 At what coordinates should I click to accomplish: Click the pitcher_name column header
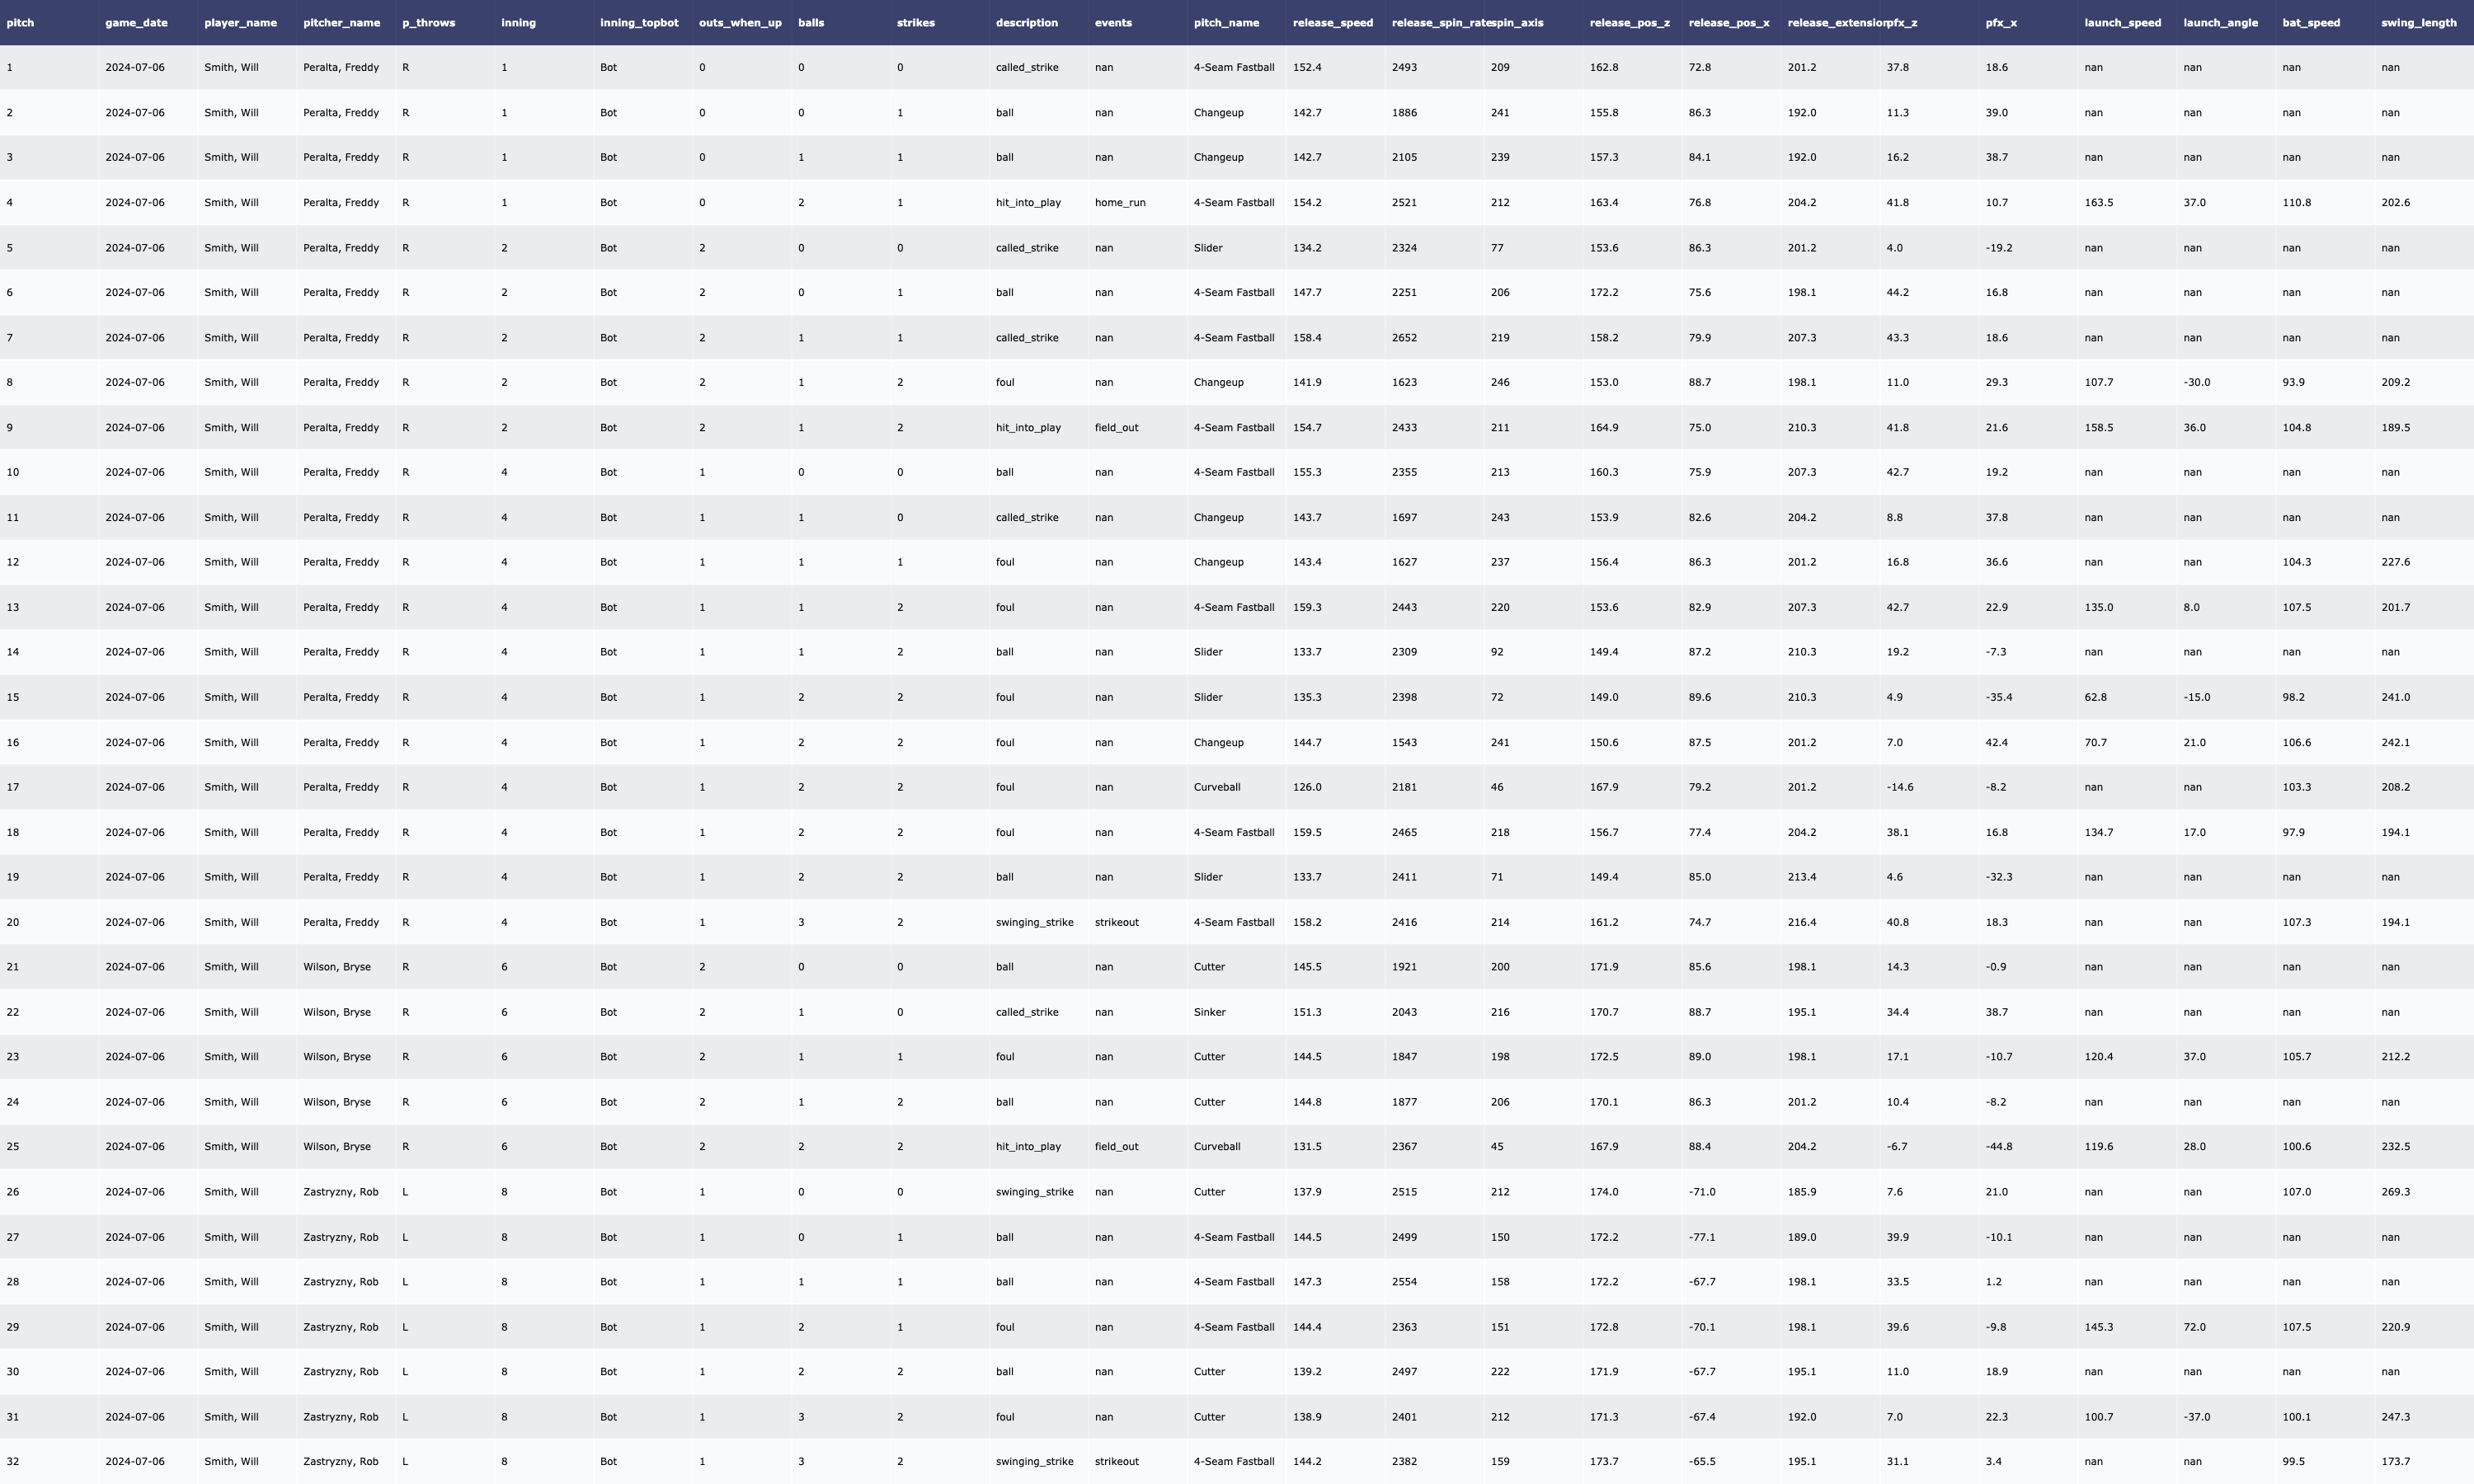tap(341, 22)
